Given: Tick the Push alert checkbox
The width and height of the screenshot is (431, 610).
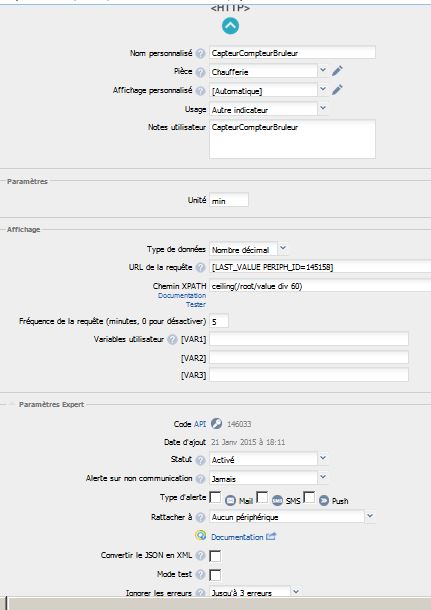Looking at the screenshot, I should click(309, 497).
